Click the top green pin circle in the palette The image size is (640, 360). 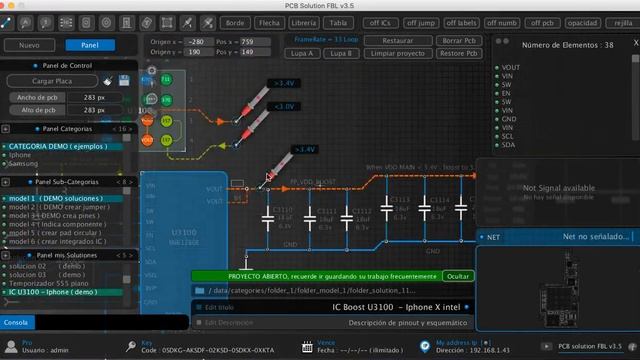166,79
